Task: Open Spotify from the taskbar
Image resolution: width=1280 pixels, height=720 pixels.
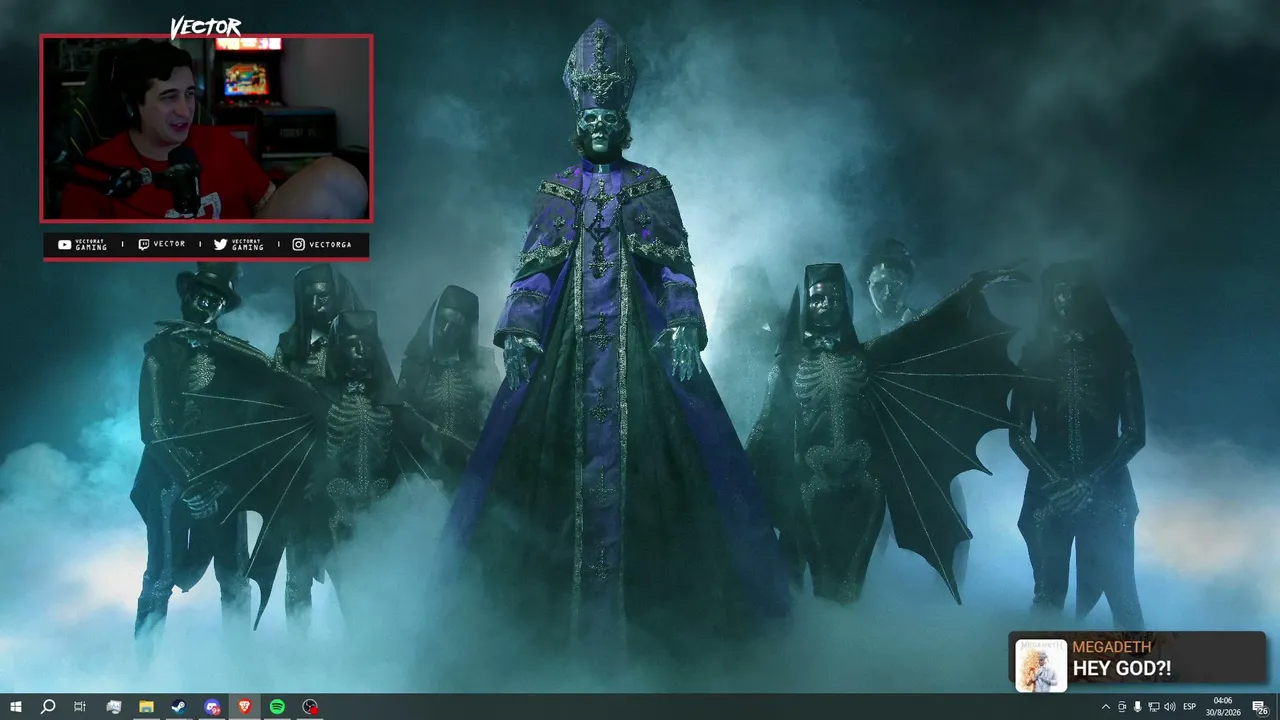Action: 277,707
